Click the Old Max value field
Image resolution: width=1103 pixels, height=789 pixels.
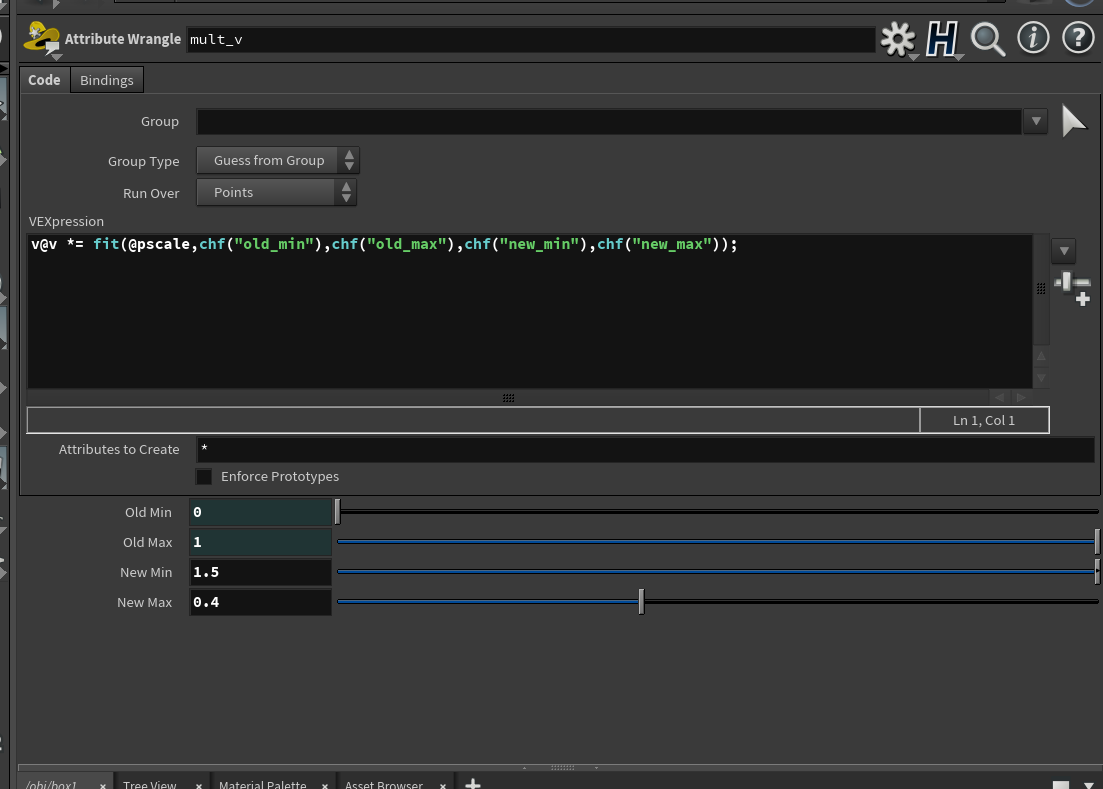[260, 542]
